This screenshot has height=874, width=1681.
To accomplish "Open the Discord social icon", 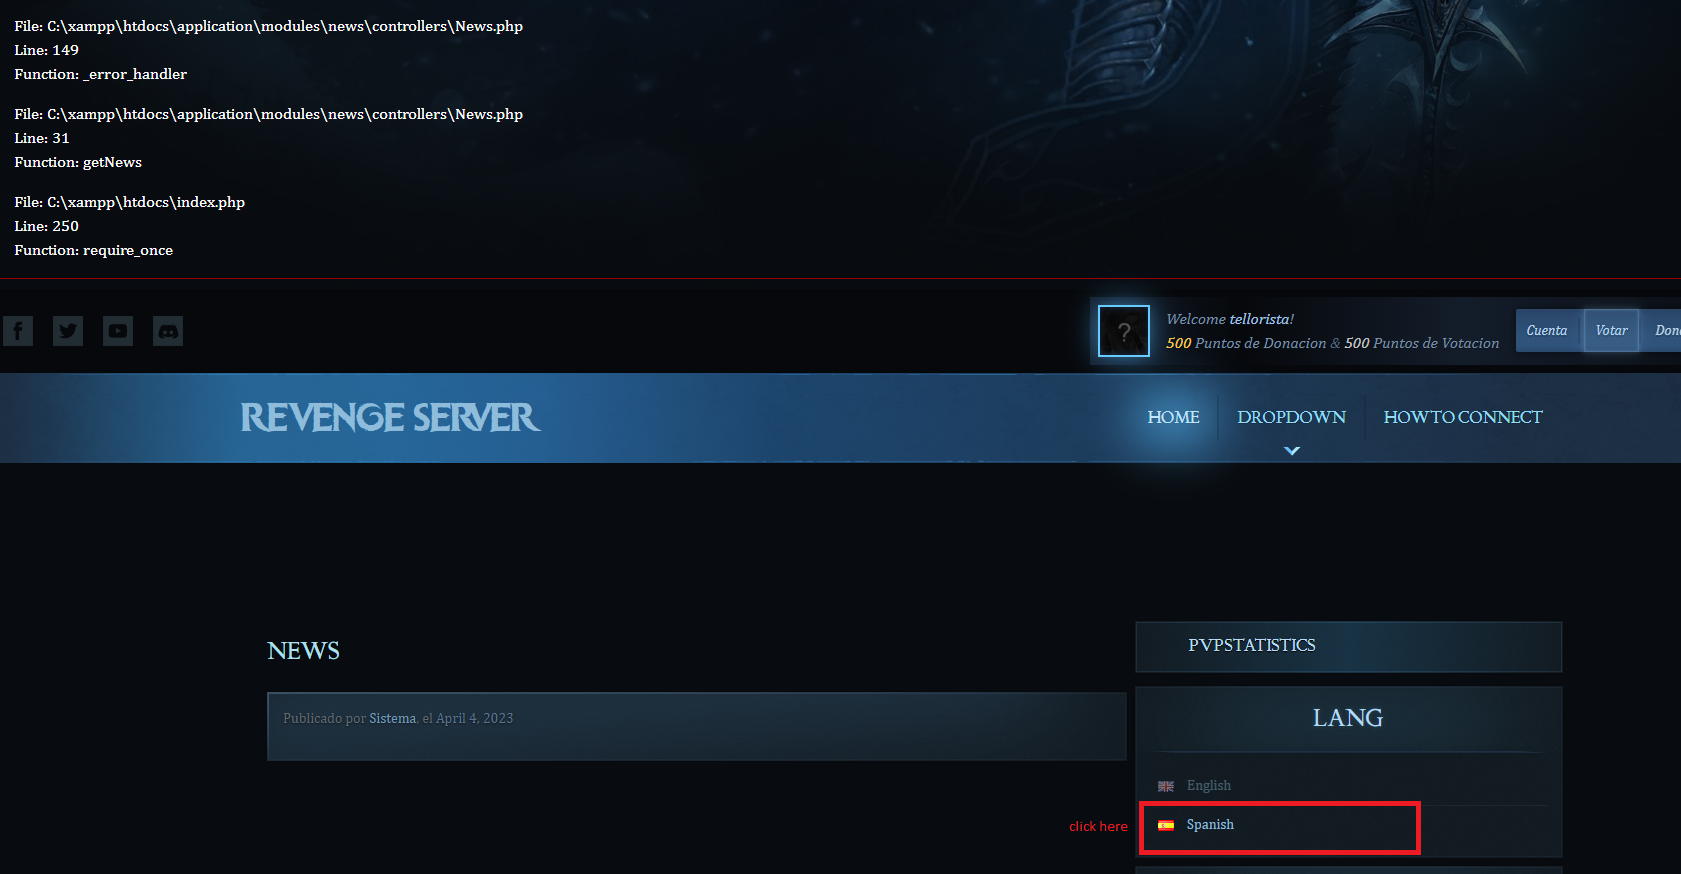I will [168, 331].
